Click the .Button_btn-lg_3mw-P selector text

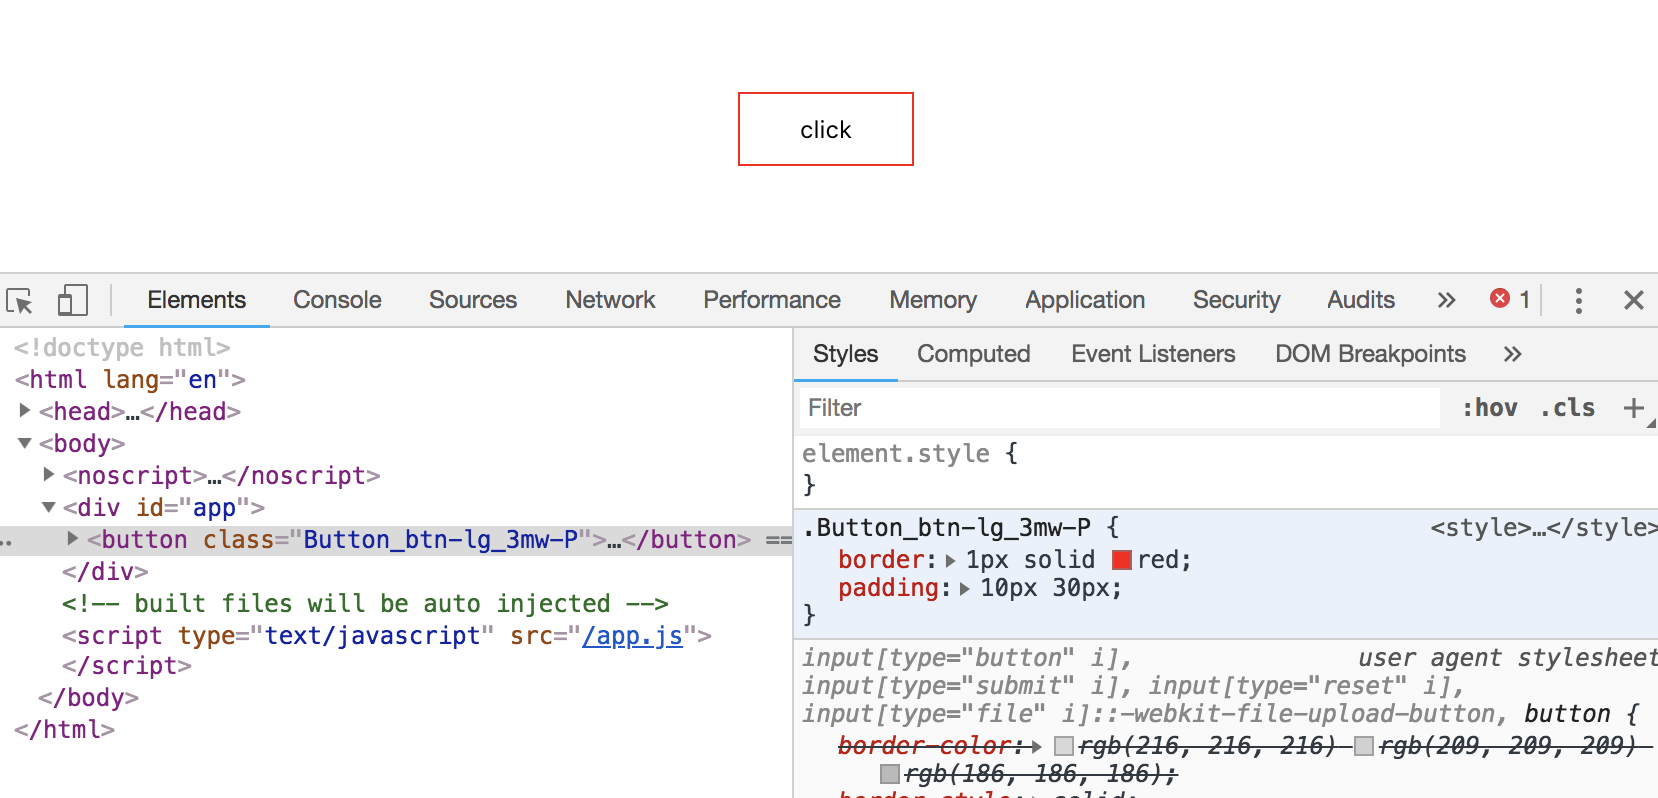click(947, 528)
